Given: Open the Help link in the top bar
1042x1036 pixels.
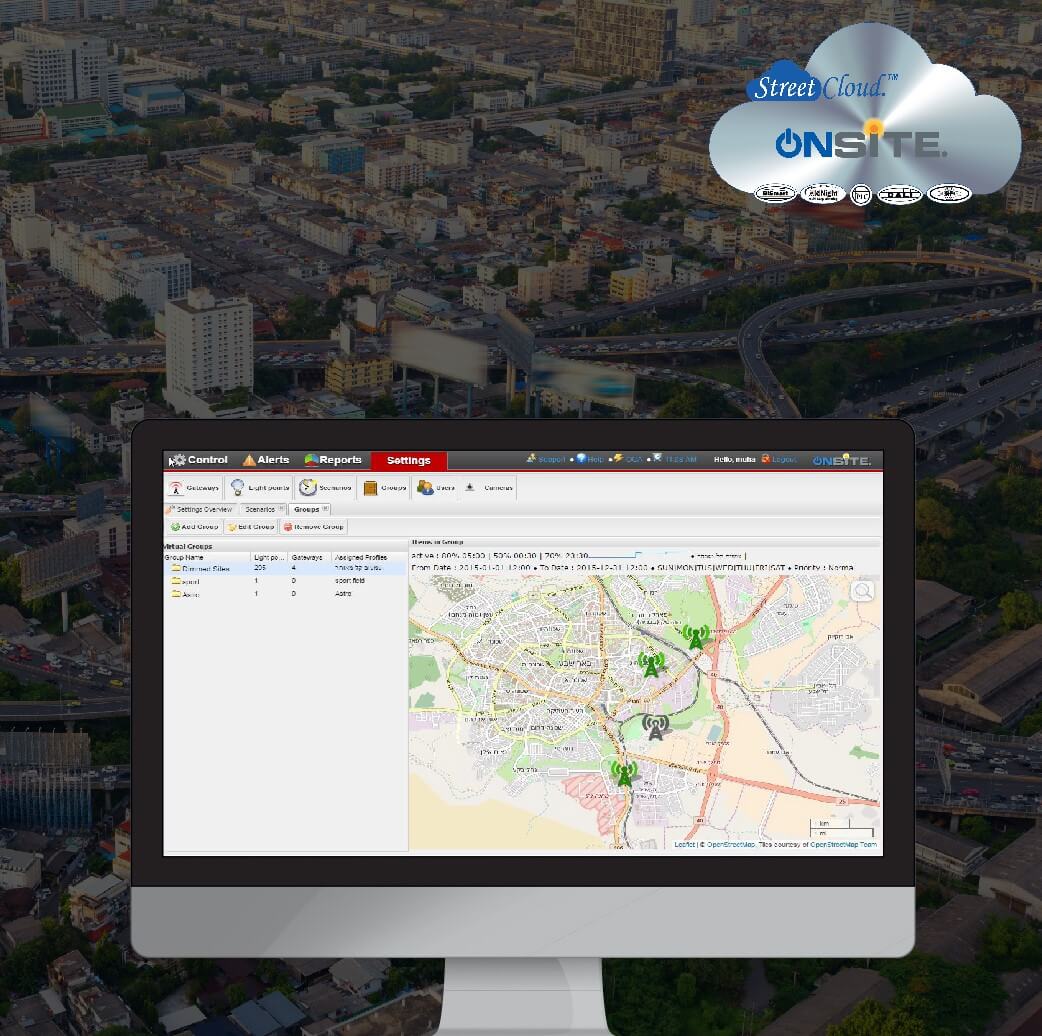Looking at the screenshot, I should 590,459.
